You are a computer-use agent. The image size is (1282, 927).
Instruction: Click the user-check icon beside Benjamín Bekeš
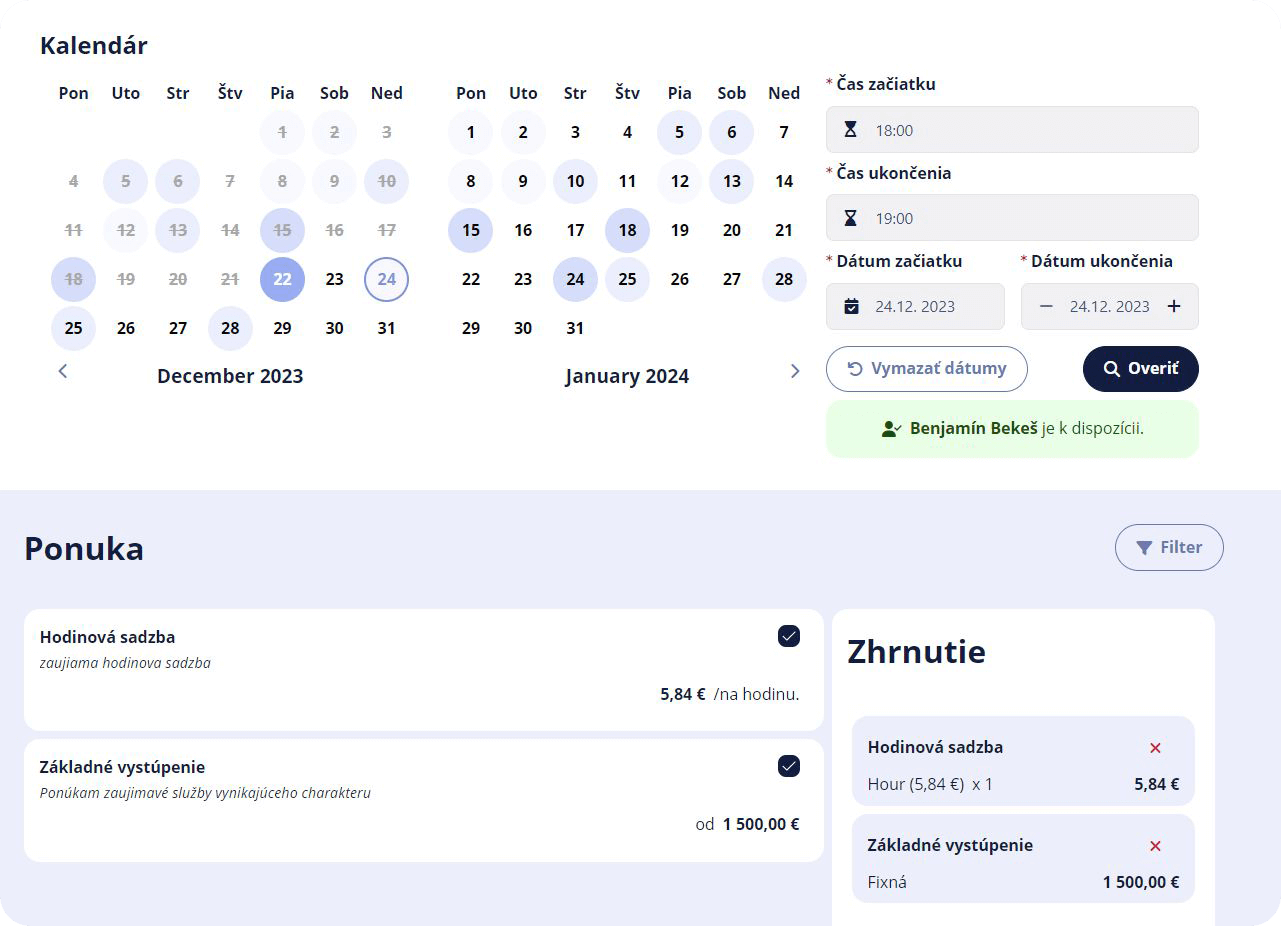pyautogui.click(x=892, y=429)
